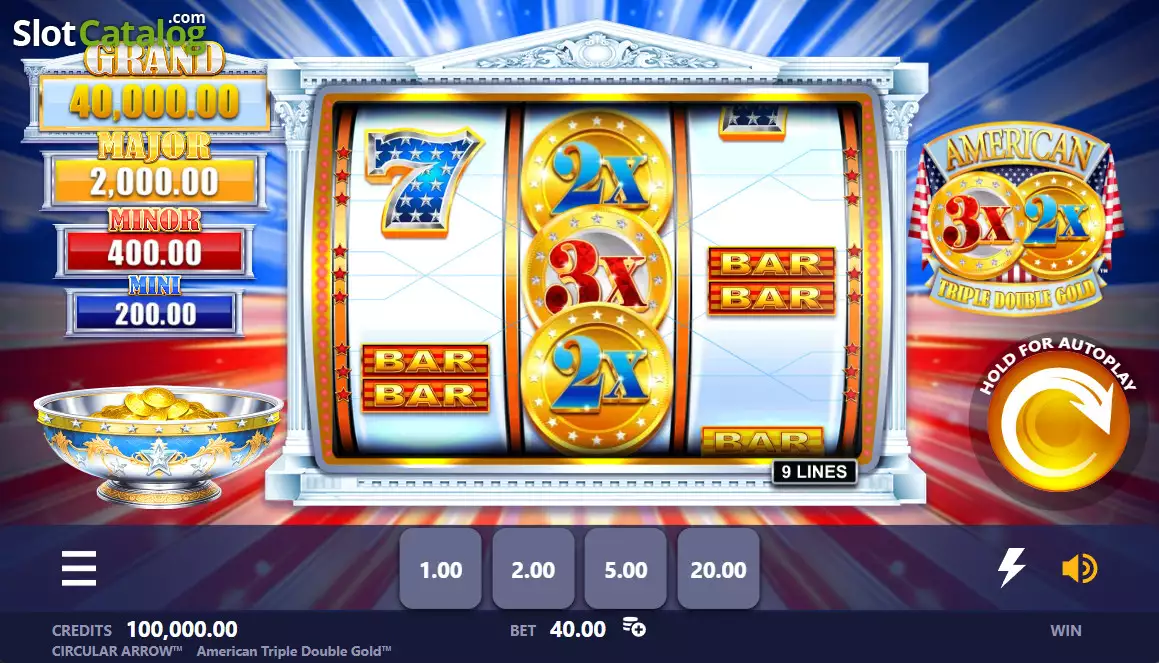Click the blue starred 7 symbol
Screen dimensions: 1159x663
tap(423, 183)
